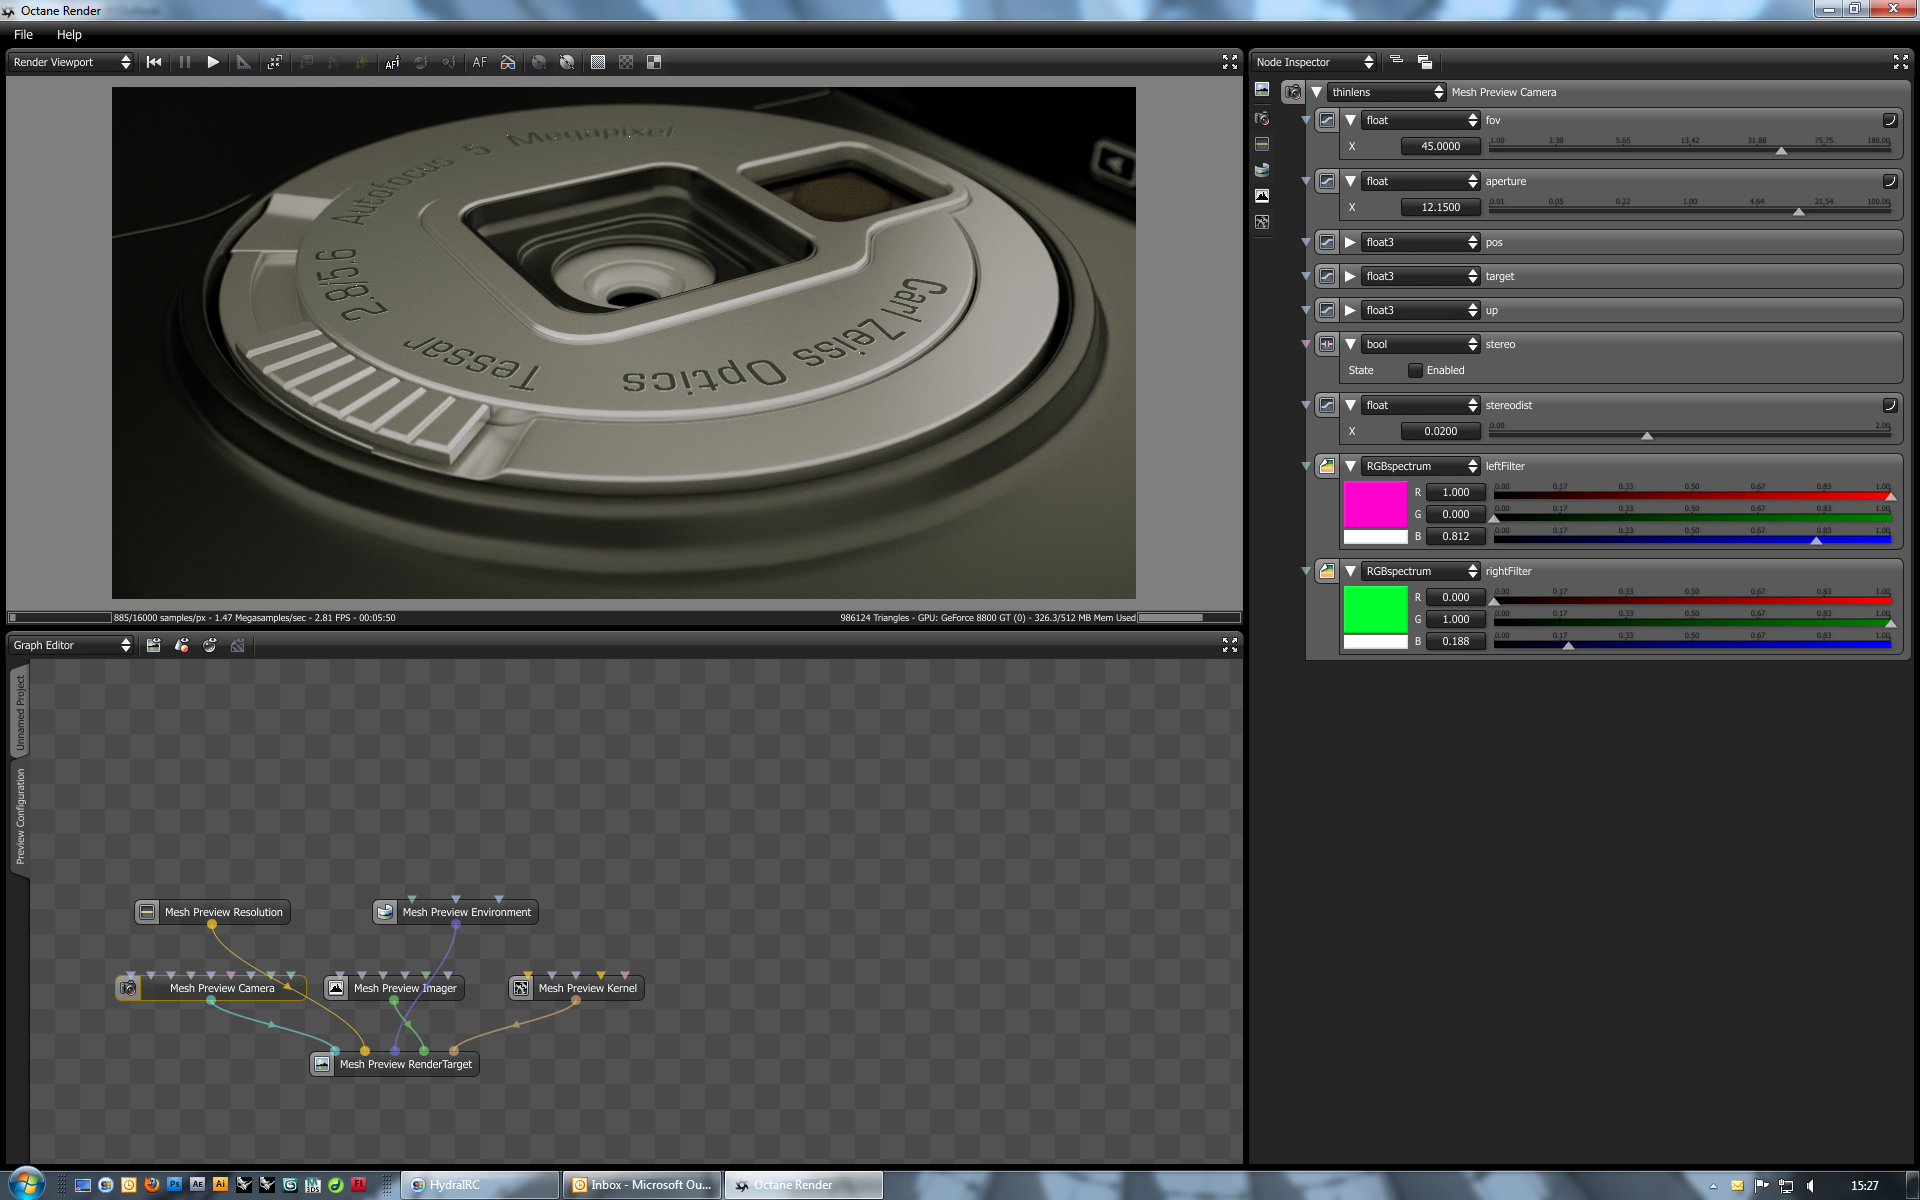Restart the render with rewind button
Screen dimensions: 1920x1200
(154, 62)
